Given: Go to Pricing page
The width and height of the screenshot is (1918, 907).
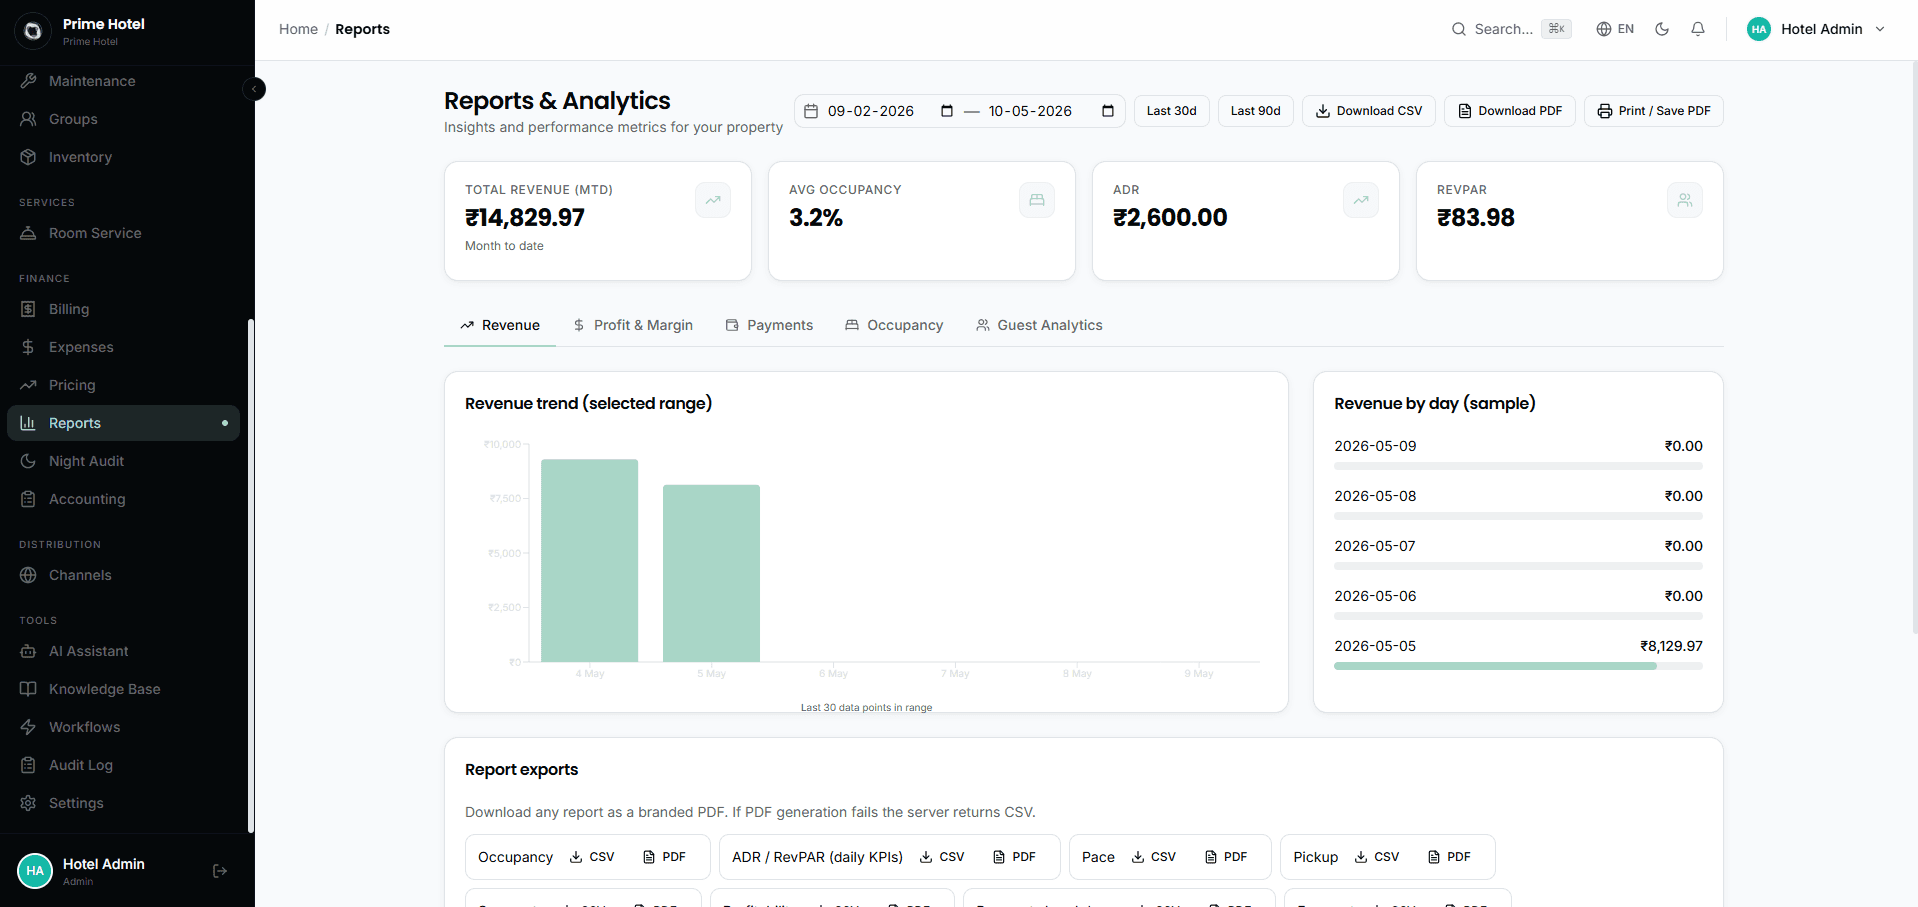Looking at the screenshot, I should point(123,385).
